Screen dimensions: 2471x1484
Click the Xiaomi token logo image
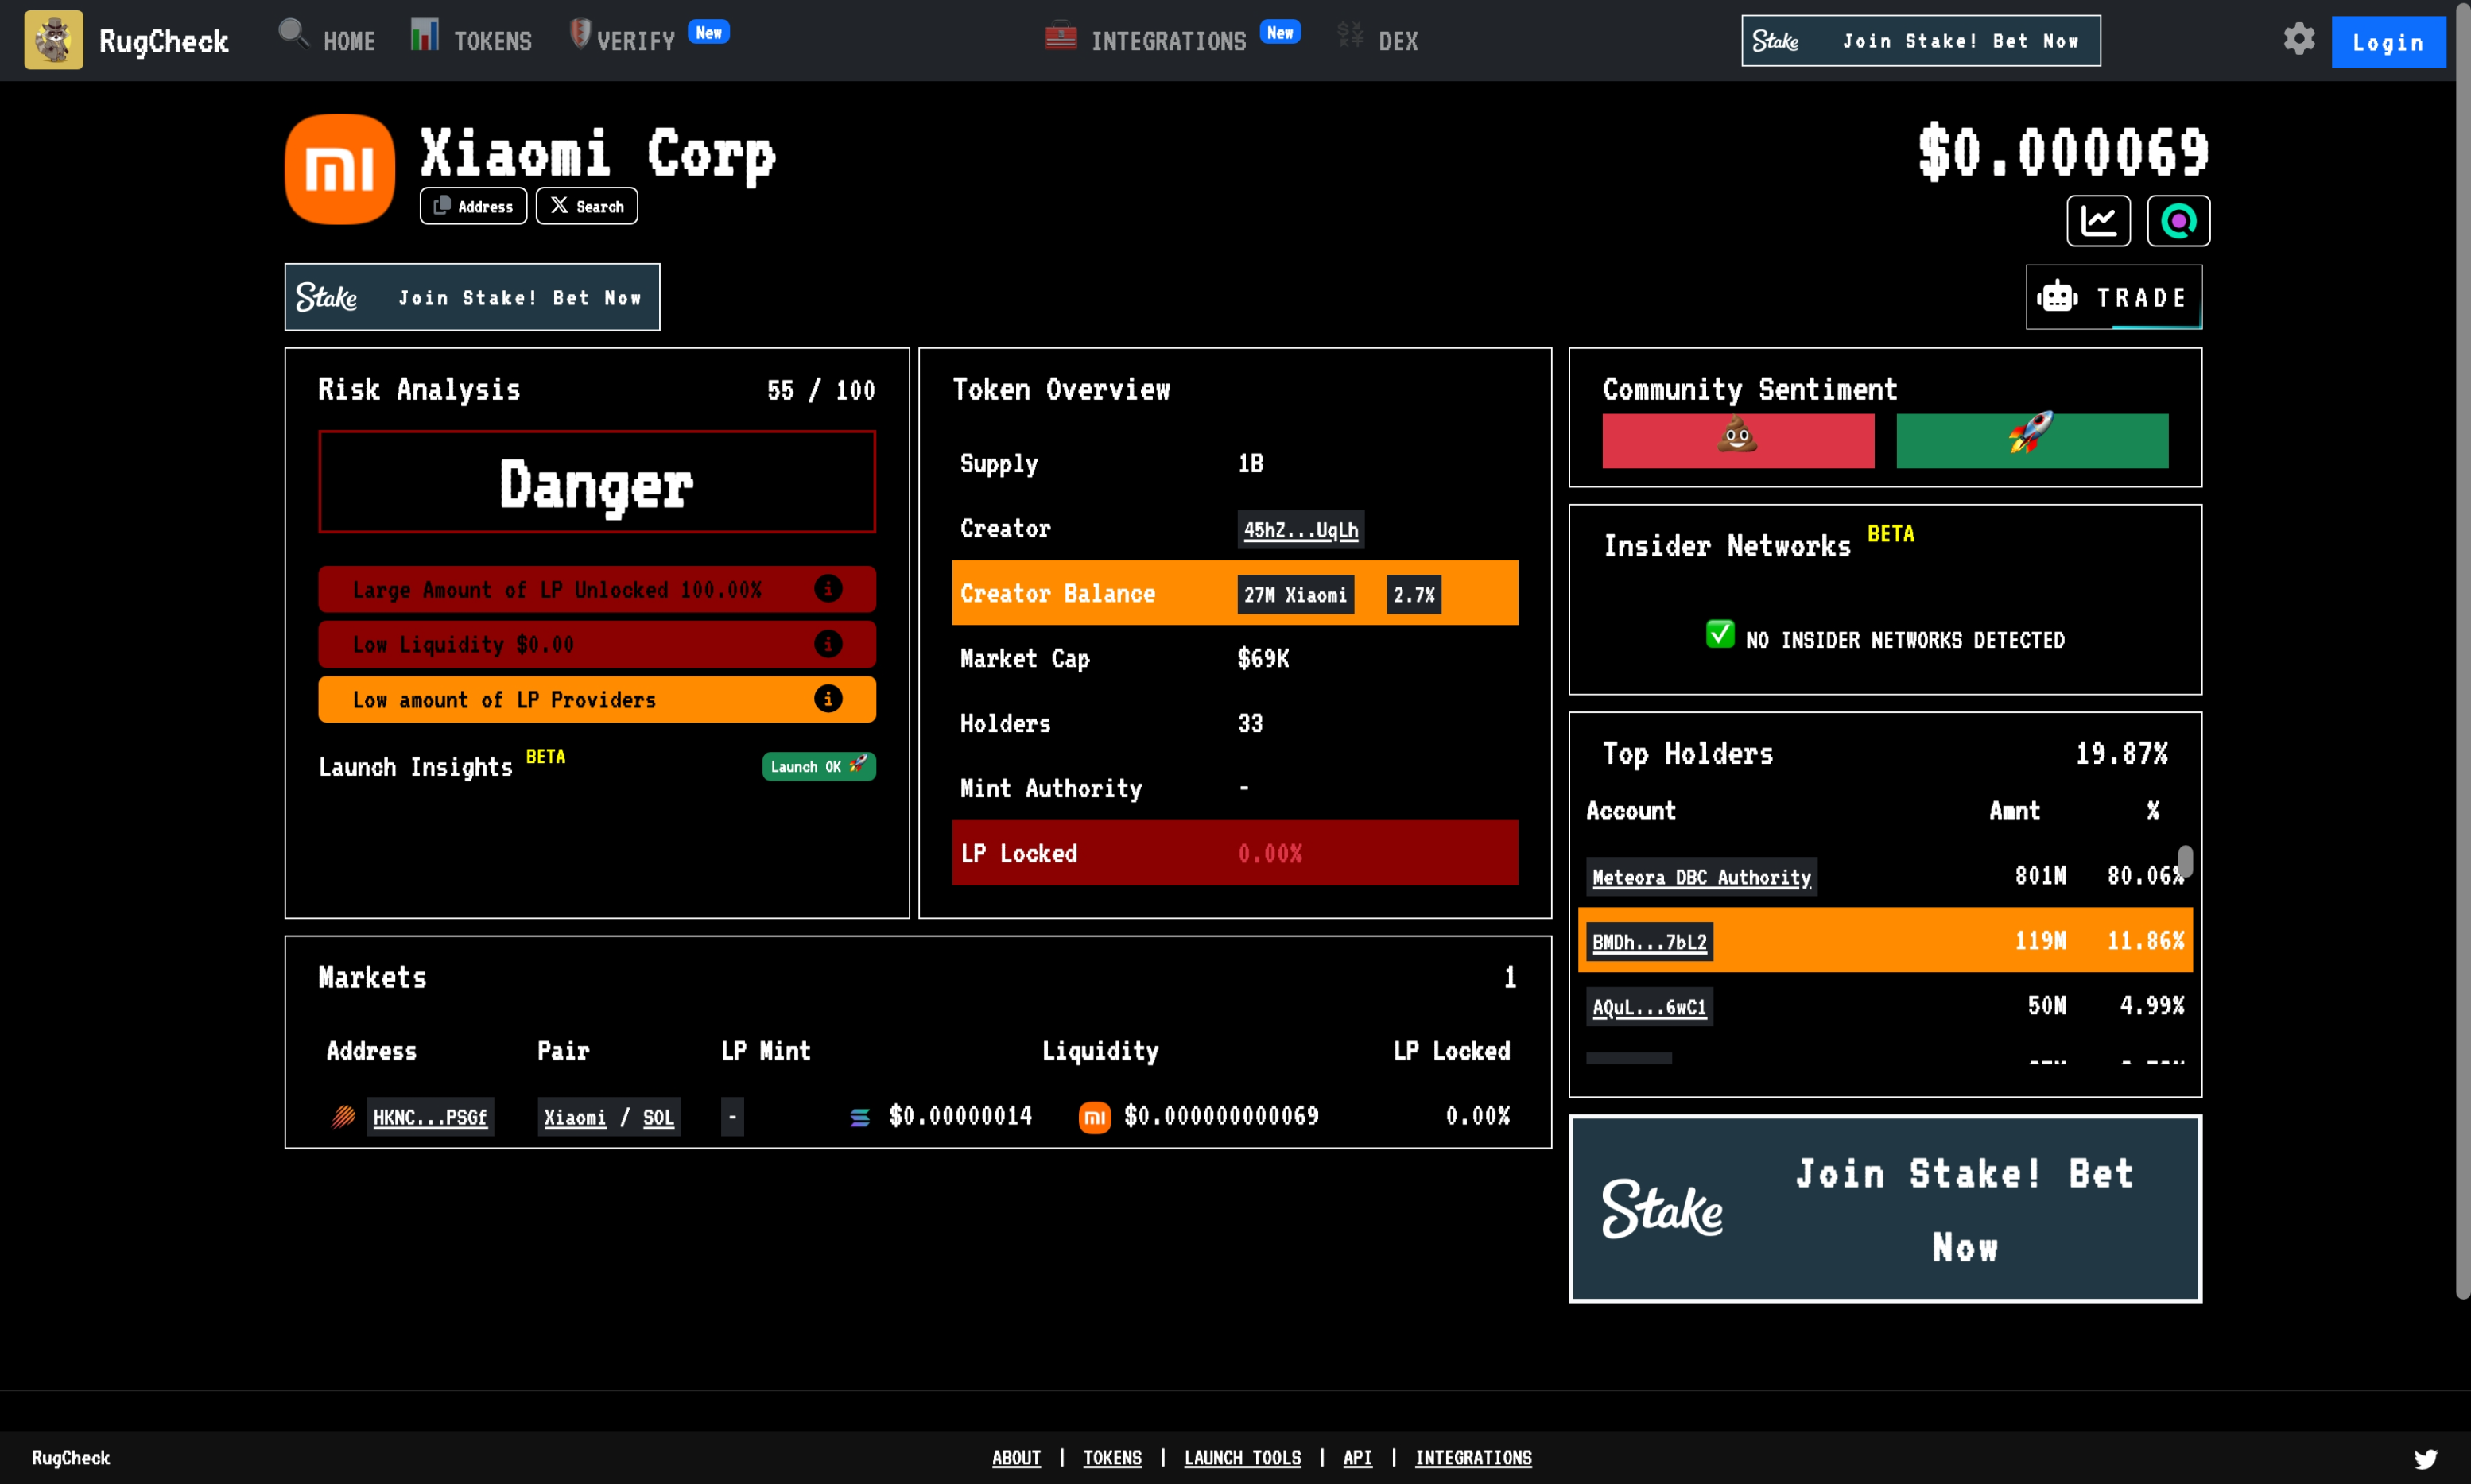point(339,169)
